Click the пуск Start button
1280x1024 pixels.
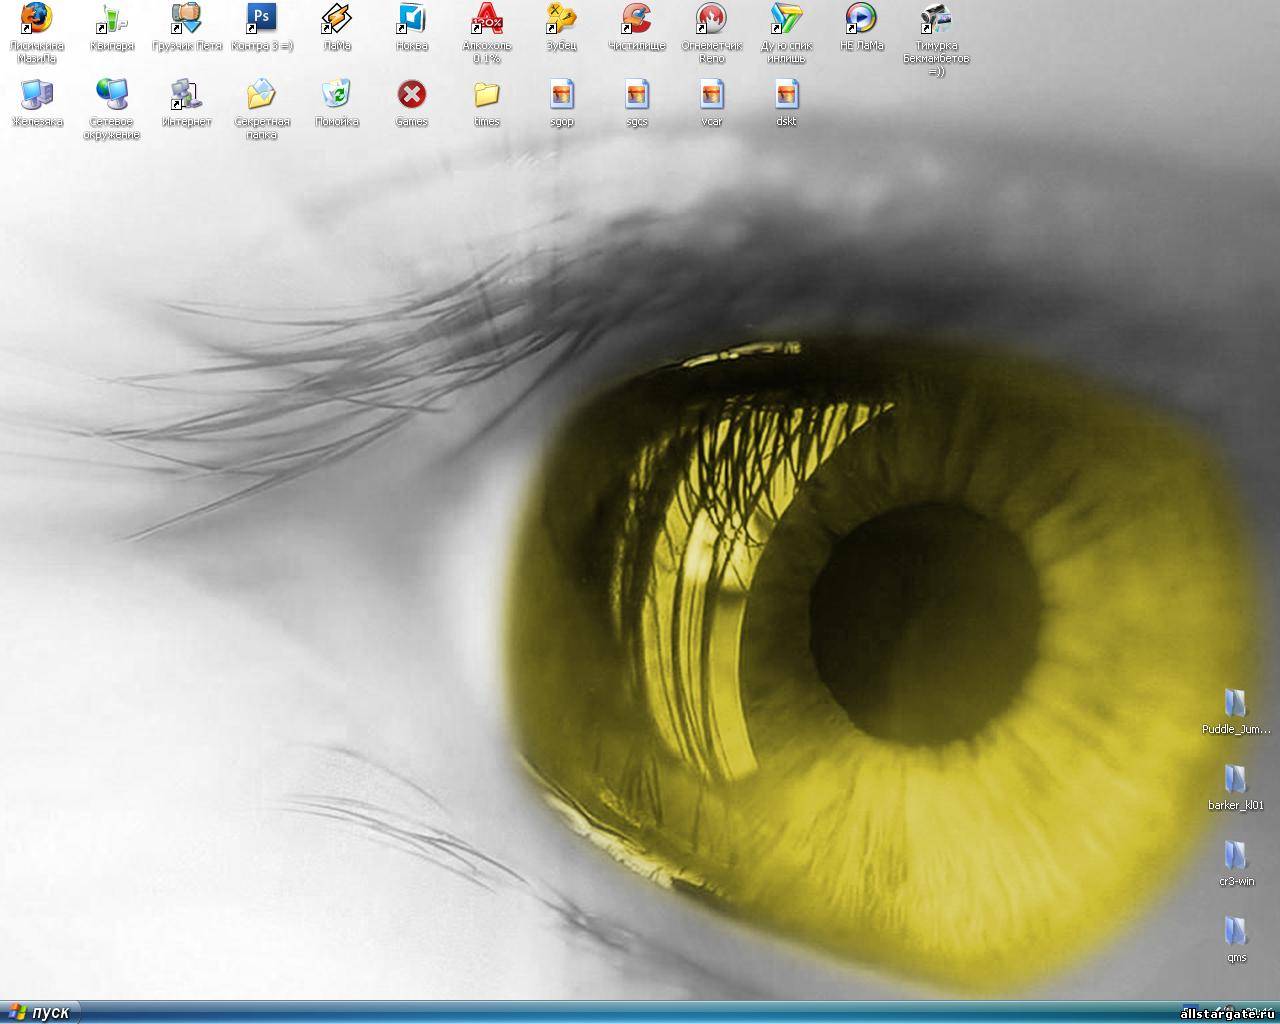coord(40,1012)
